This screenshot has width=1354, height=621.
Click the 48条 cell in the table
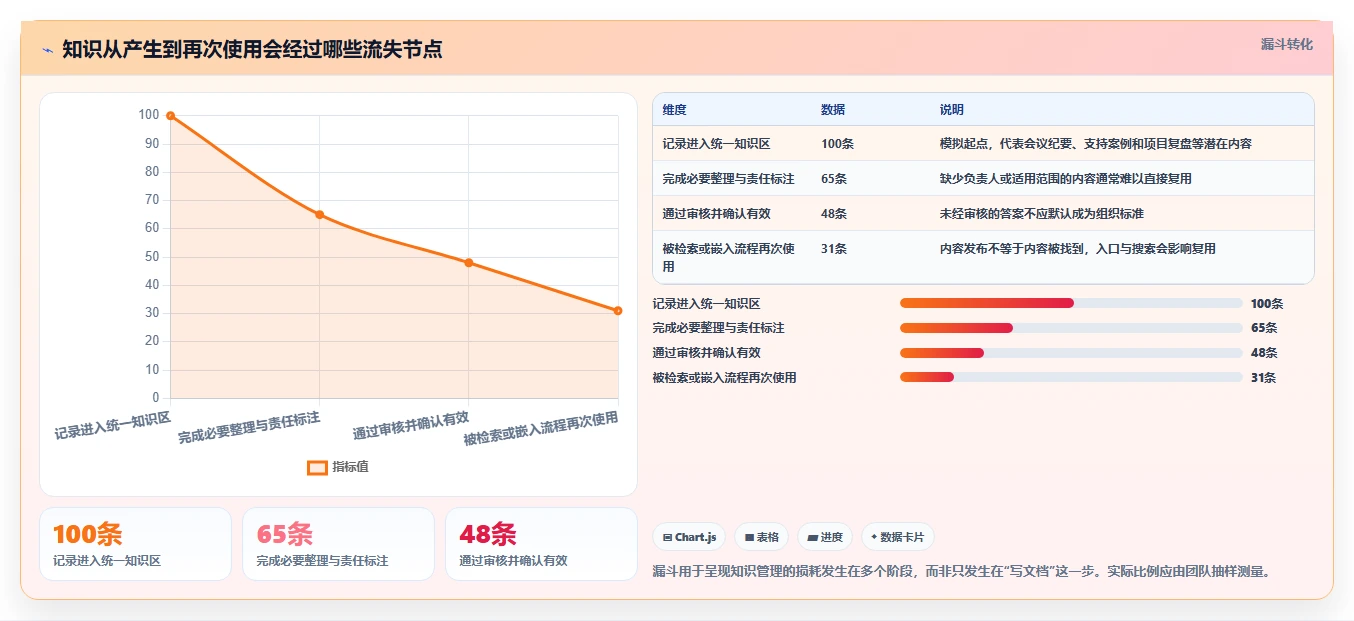click(x=834, y=214)
